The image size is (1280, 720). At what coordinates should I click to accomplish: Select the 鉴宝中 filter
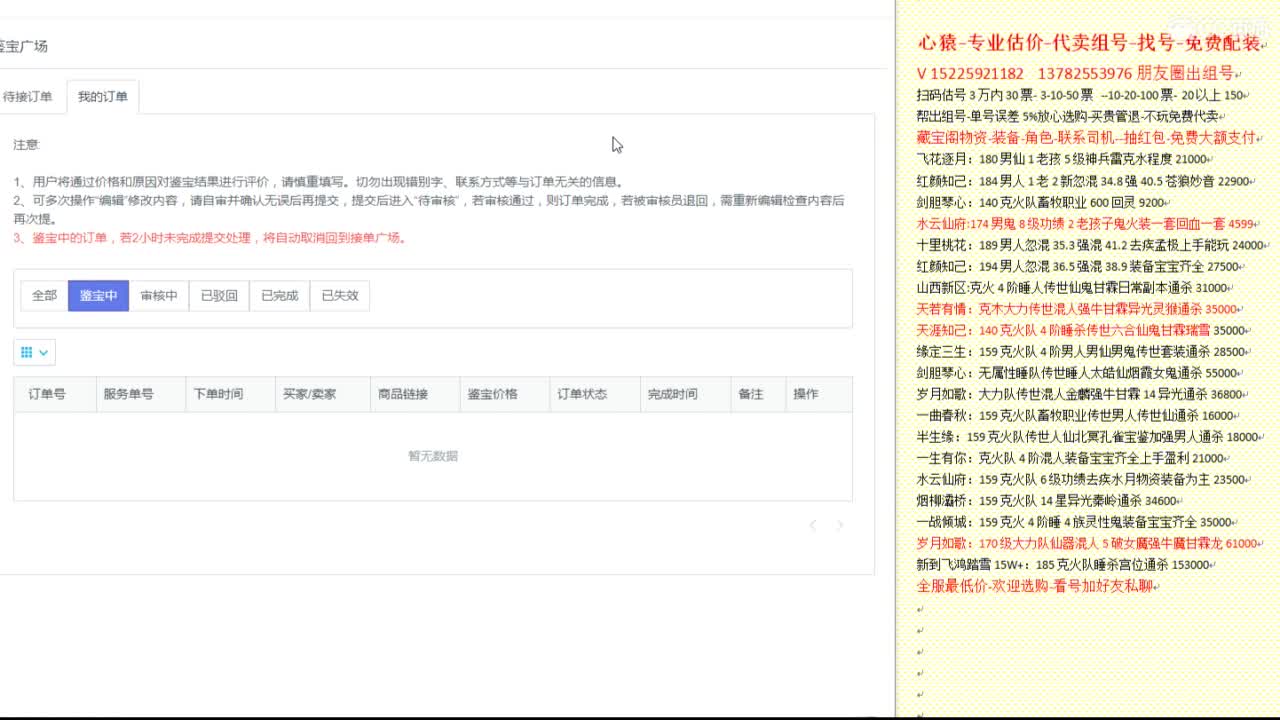pyautogui.click(x=98, y=295)
